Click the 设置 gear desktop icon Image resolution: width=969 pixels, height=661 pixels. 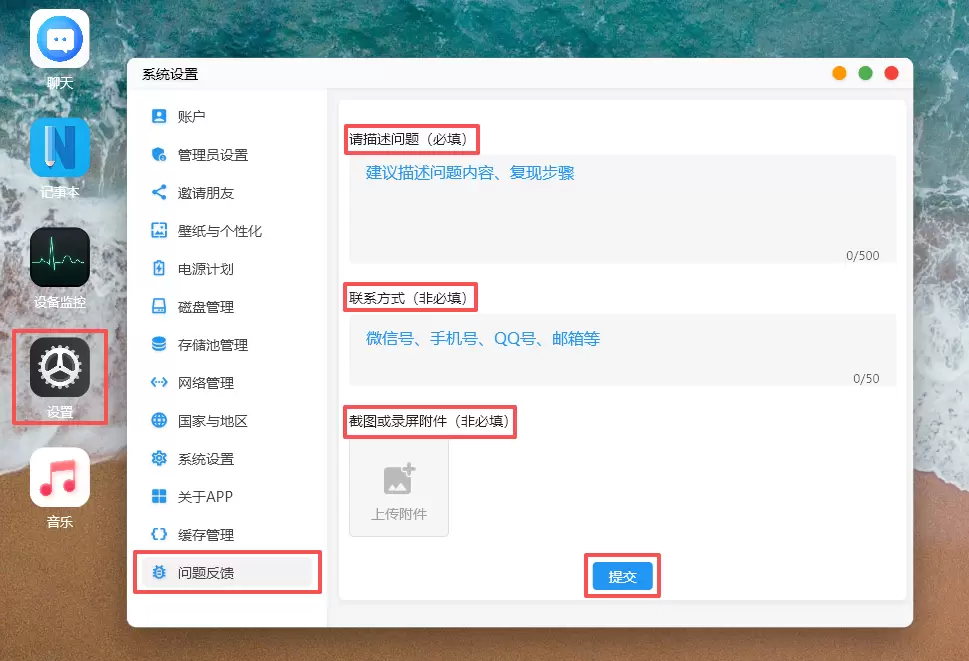(60, 368)
